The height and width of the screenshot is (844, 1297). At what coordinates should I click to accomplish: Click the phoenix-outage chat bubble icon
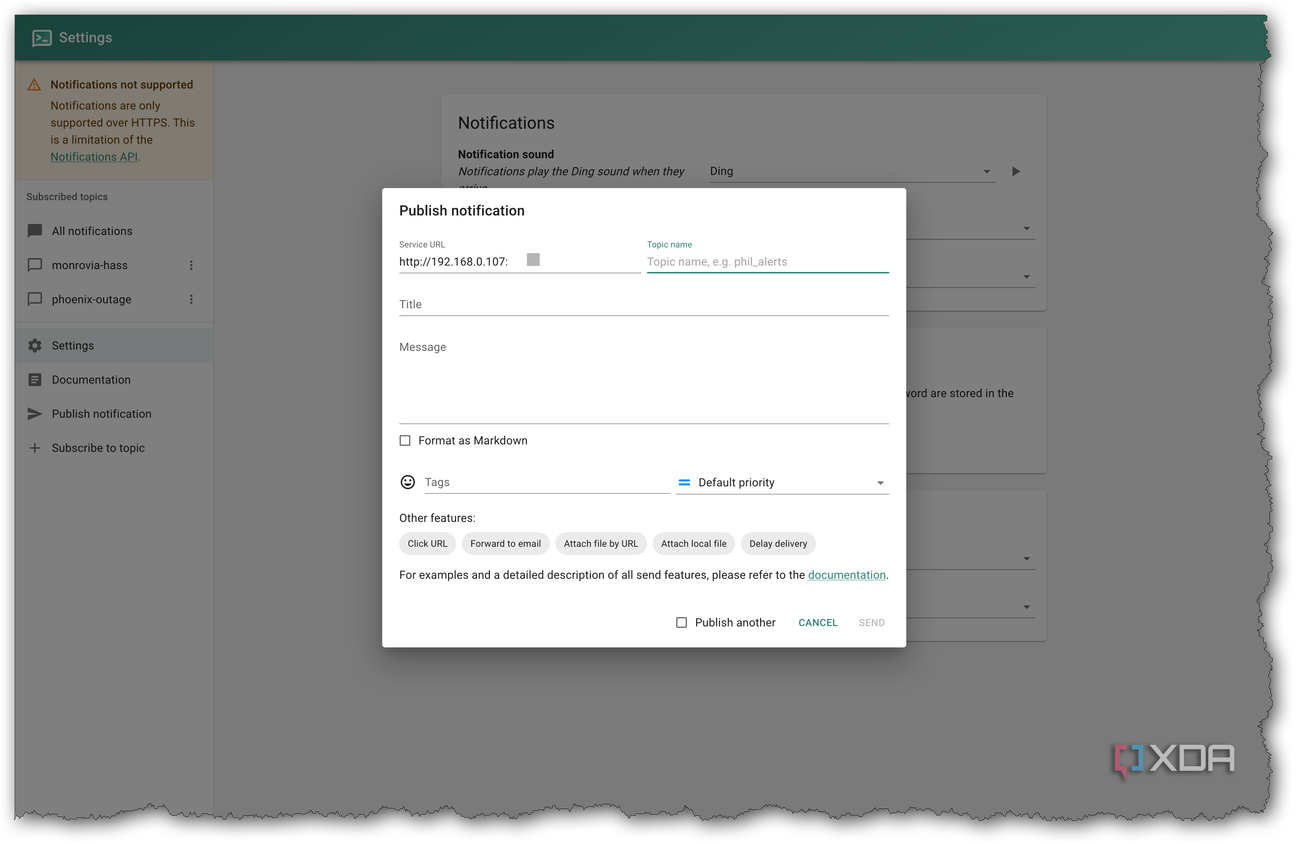[x=35, y=299]
